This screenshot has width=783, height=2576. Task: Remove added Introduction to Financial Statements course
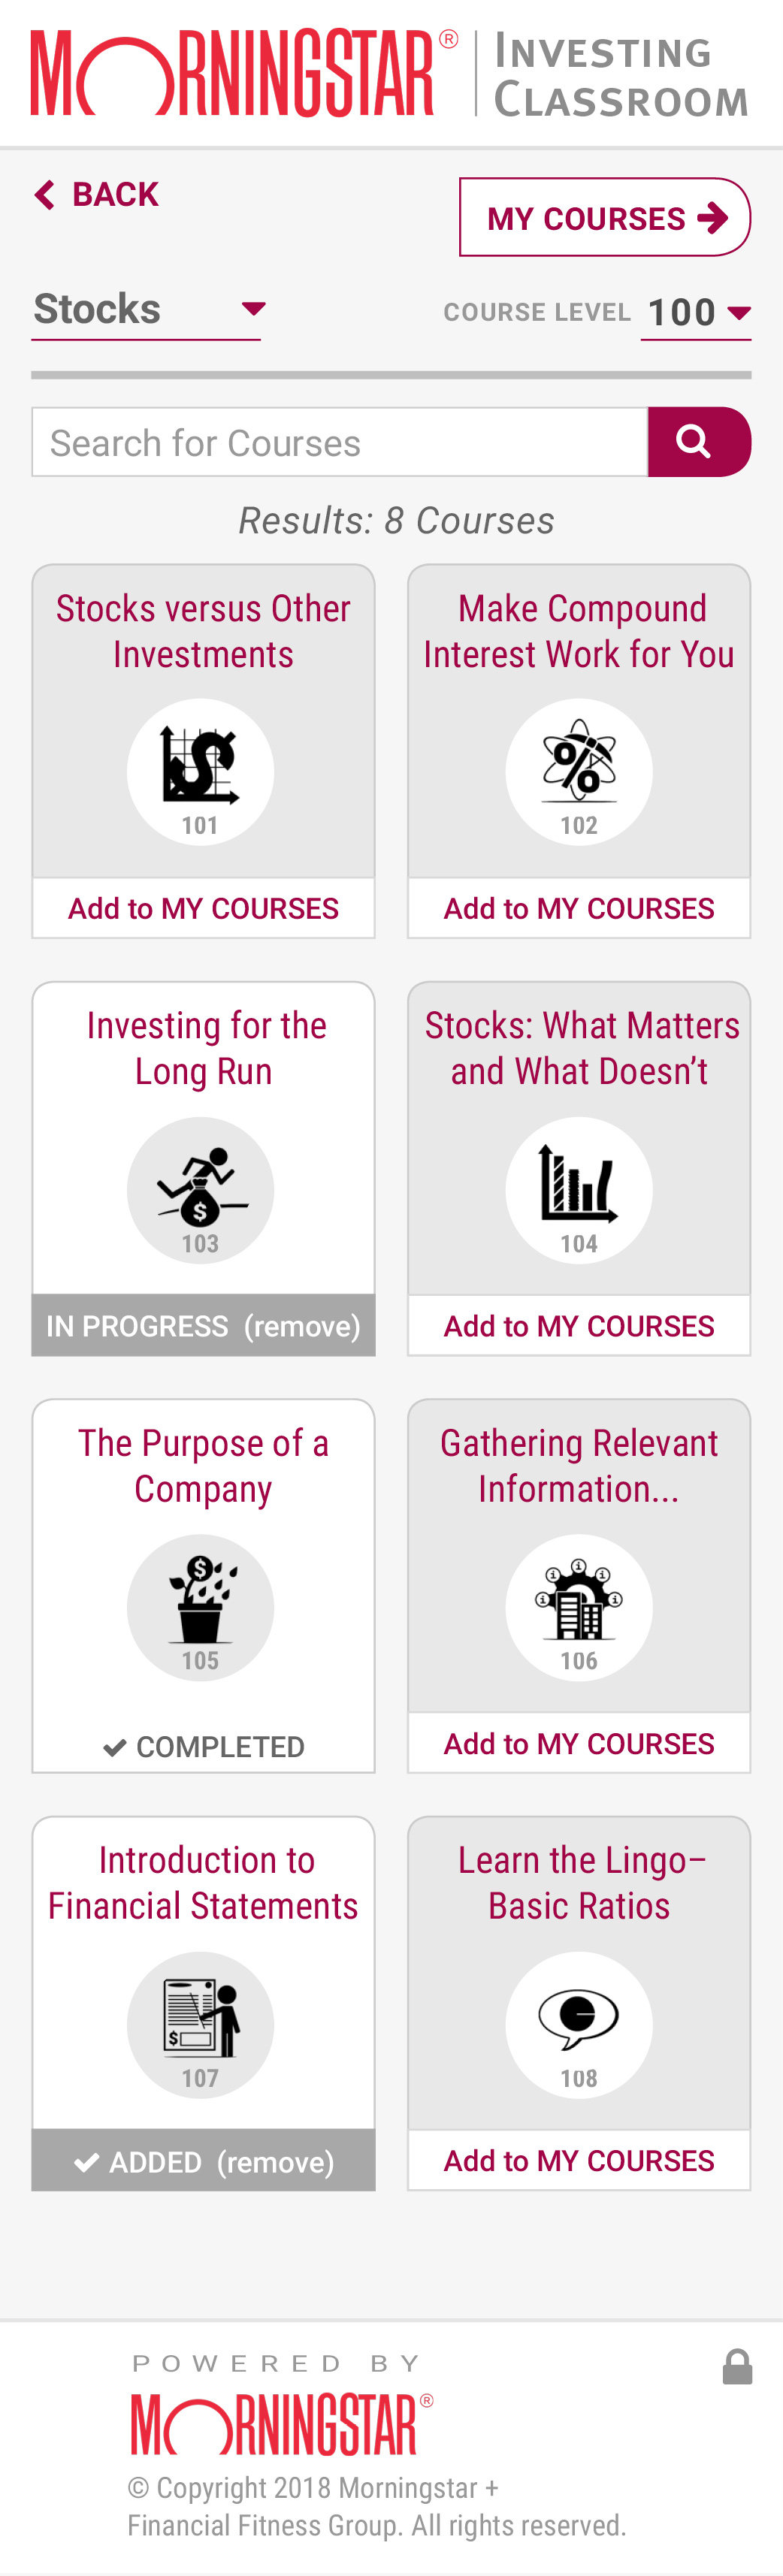(275, 2162)
